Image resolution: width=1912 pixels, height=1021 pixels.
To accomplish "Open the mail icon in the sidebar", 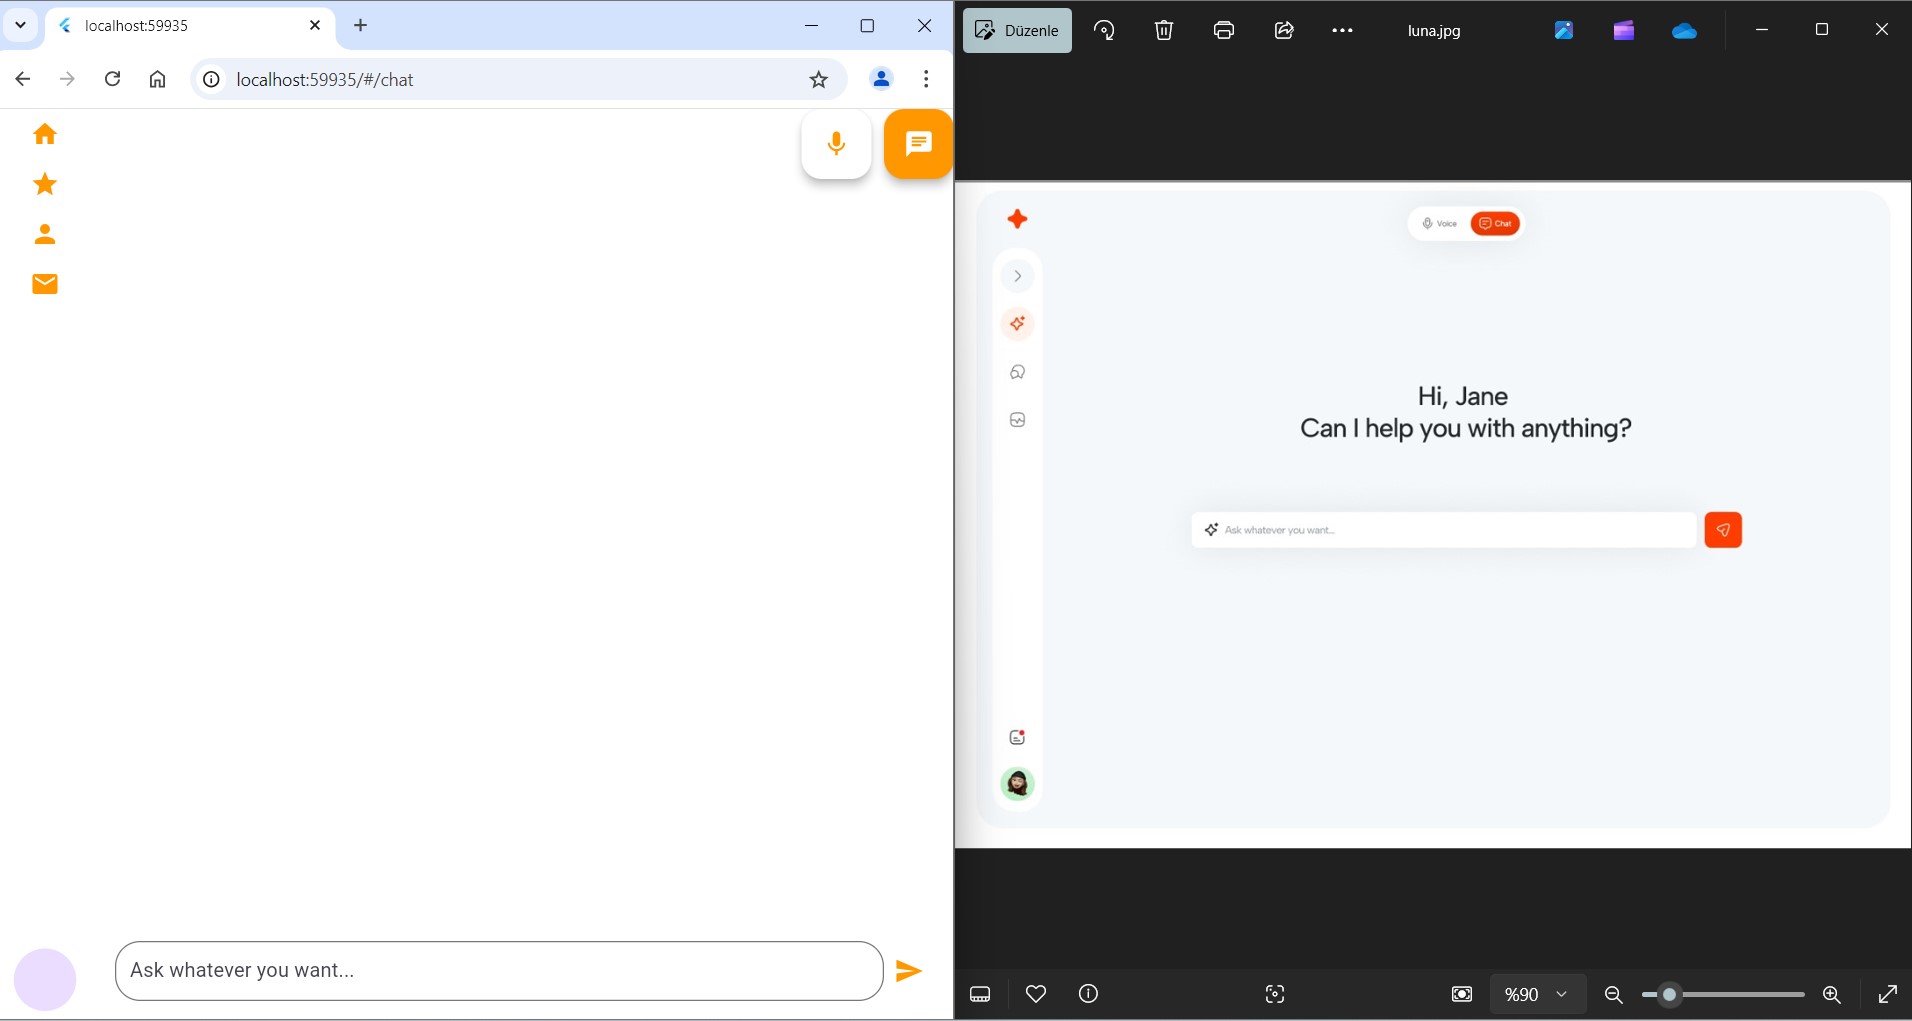I will click(45, 283).
